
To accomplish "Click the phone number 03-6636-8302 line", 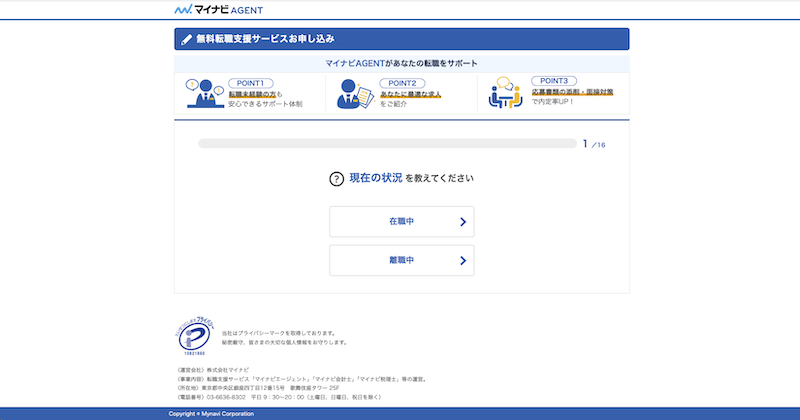I will coord(279,397).
